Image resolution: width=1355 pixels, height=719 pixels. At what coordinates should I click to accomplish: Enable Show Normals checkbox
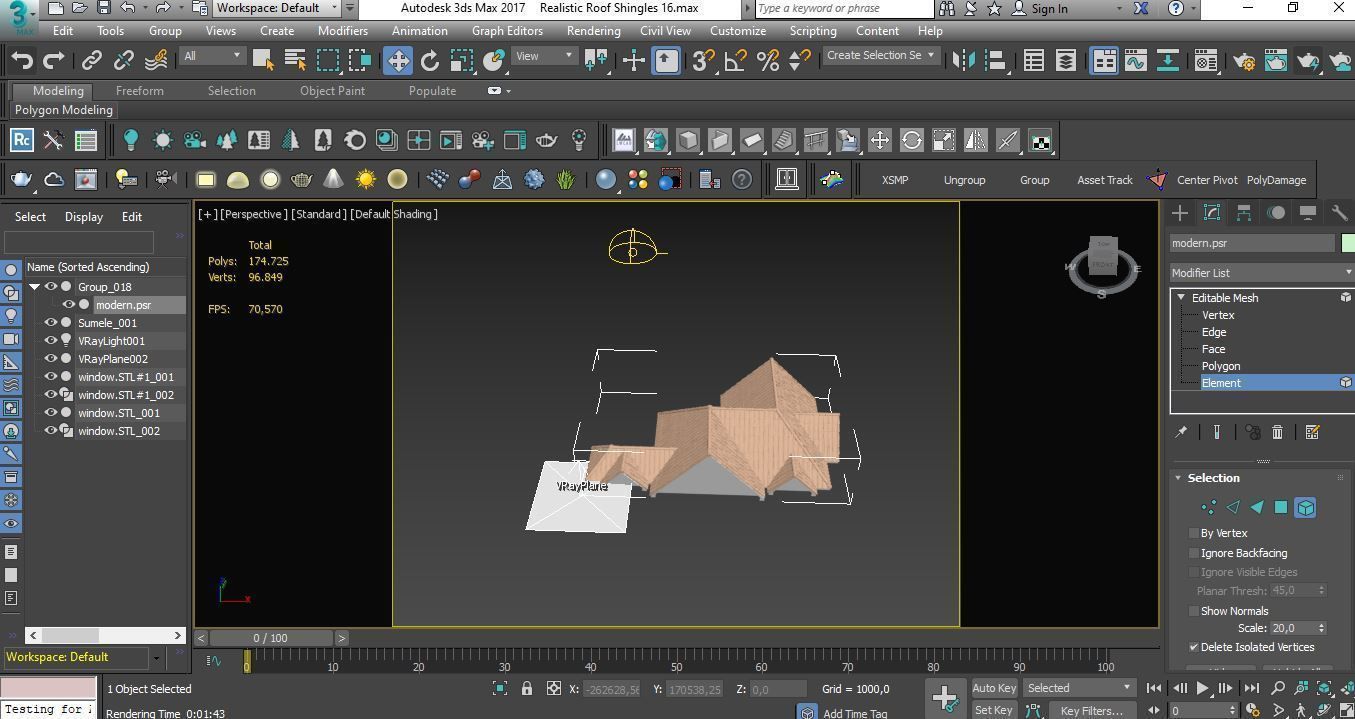point(1194,611)
